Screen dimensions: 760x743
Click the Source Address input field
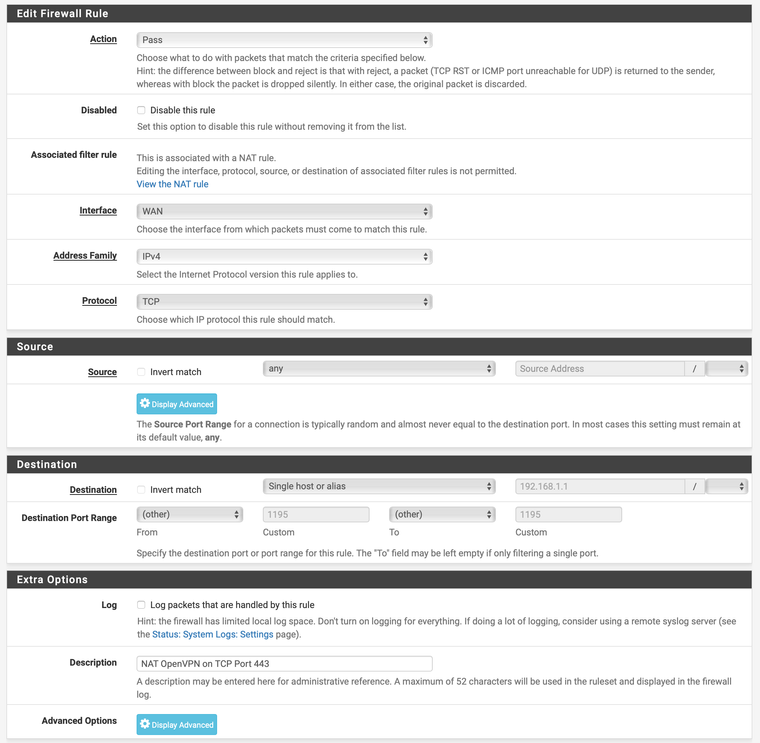click(x=600, y=368)
